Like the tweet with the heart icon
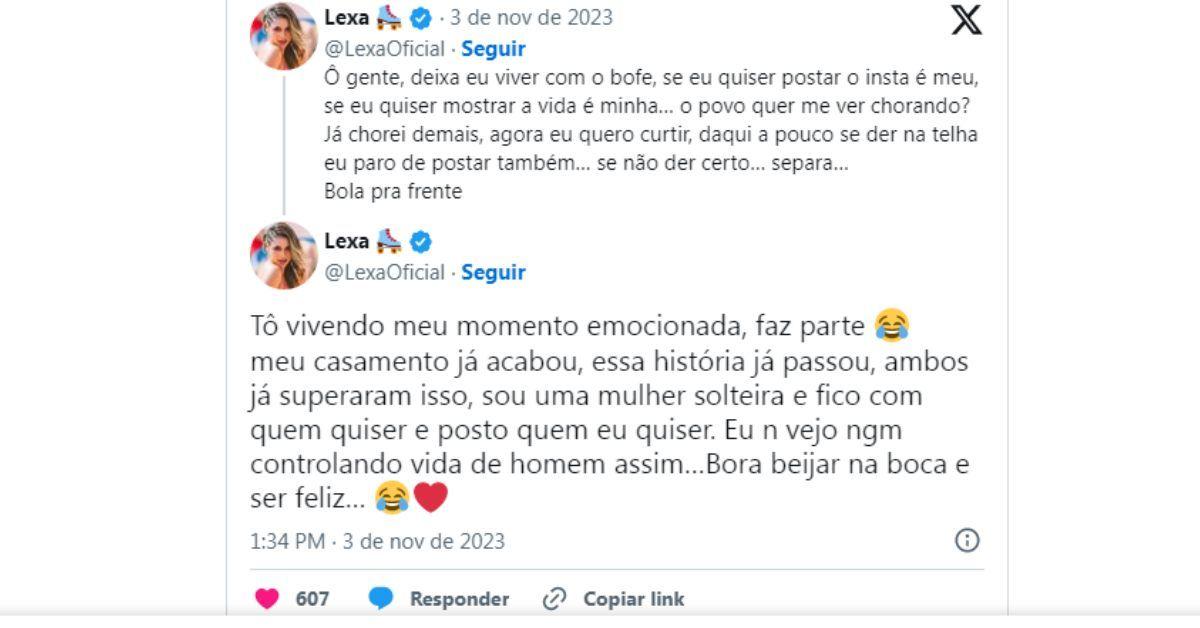This screenshot has width=1200, height=628. pyautogui.click(x=267, y=599)
